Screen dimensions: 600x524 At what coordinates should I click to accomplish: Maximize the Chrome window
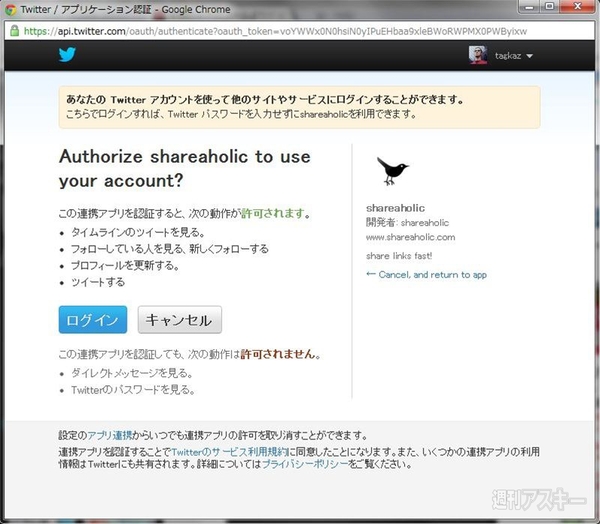549,7
